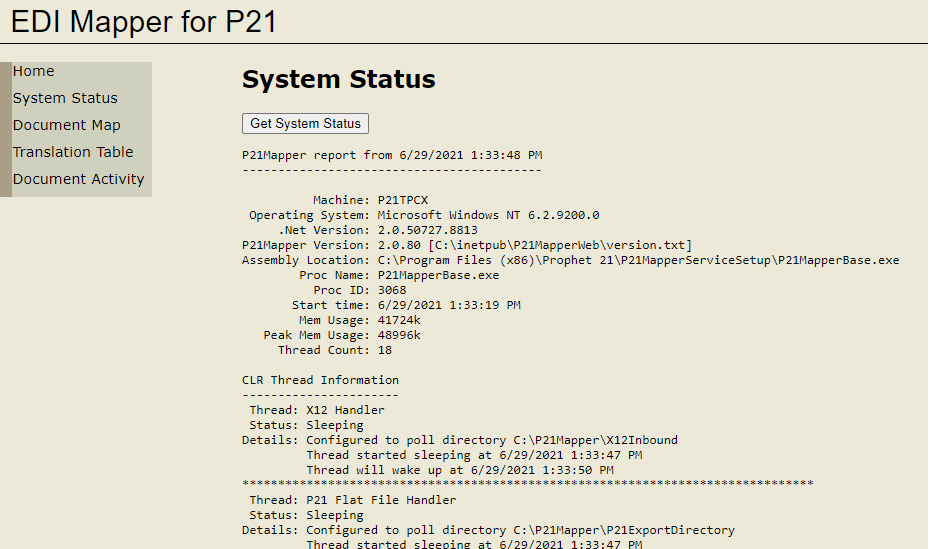
Task: Click the Peak Mem Usage value 48996k
Action: tap(399, 335)
